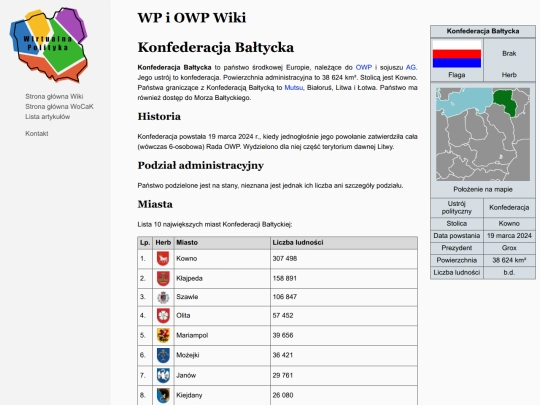Image resolution: width=540 pixels, height=405 pixels.
Task: Click the Prezydent infobox label
Action: coord(457,248)
